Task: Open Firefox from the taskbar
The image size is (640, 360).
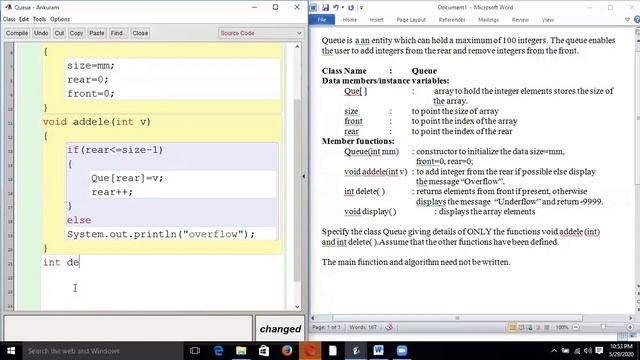Action: click(x=287, y=351)
